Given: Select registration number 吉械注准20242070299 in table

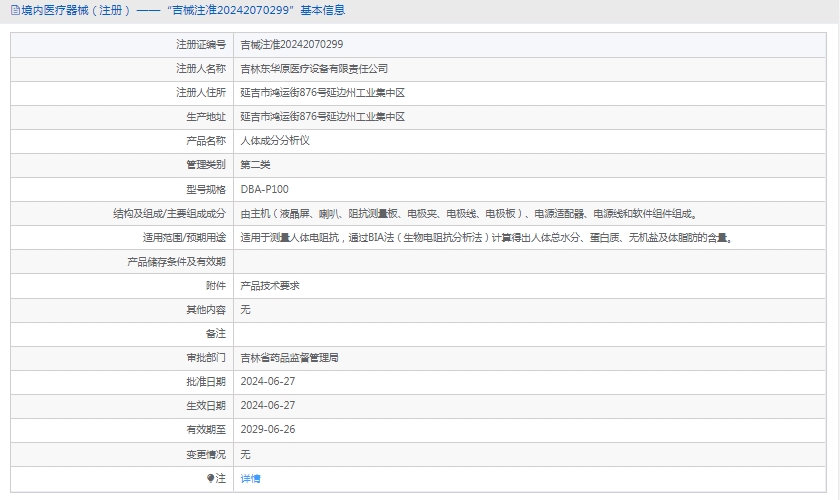Looking at the screenshot, I should (x=291, y=45).
